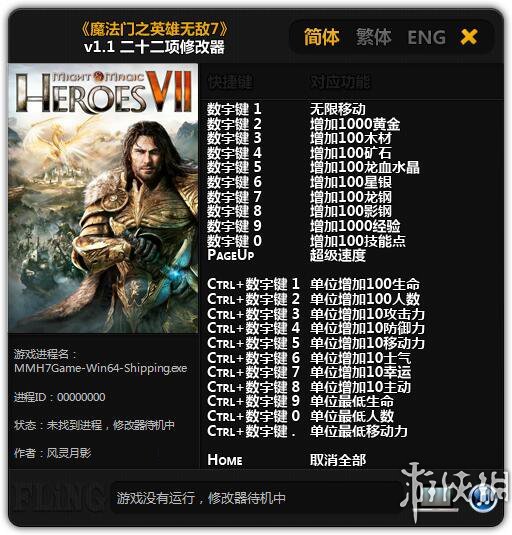
Task: Select 单位增加100生命 option
Action: (x=365, y=284)
